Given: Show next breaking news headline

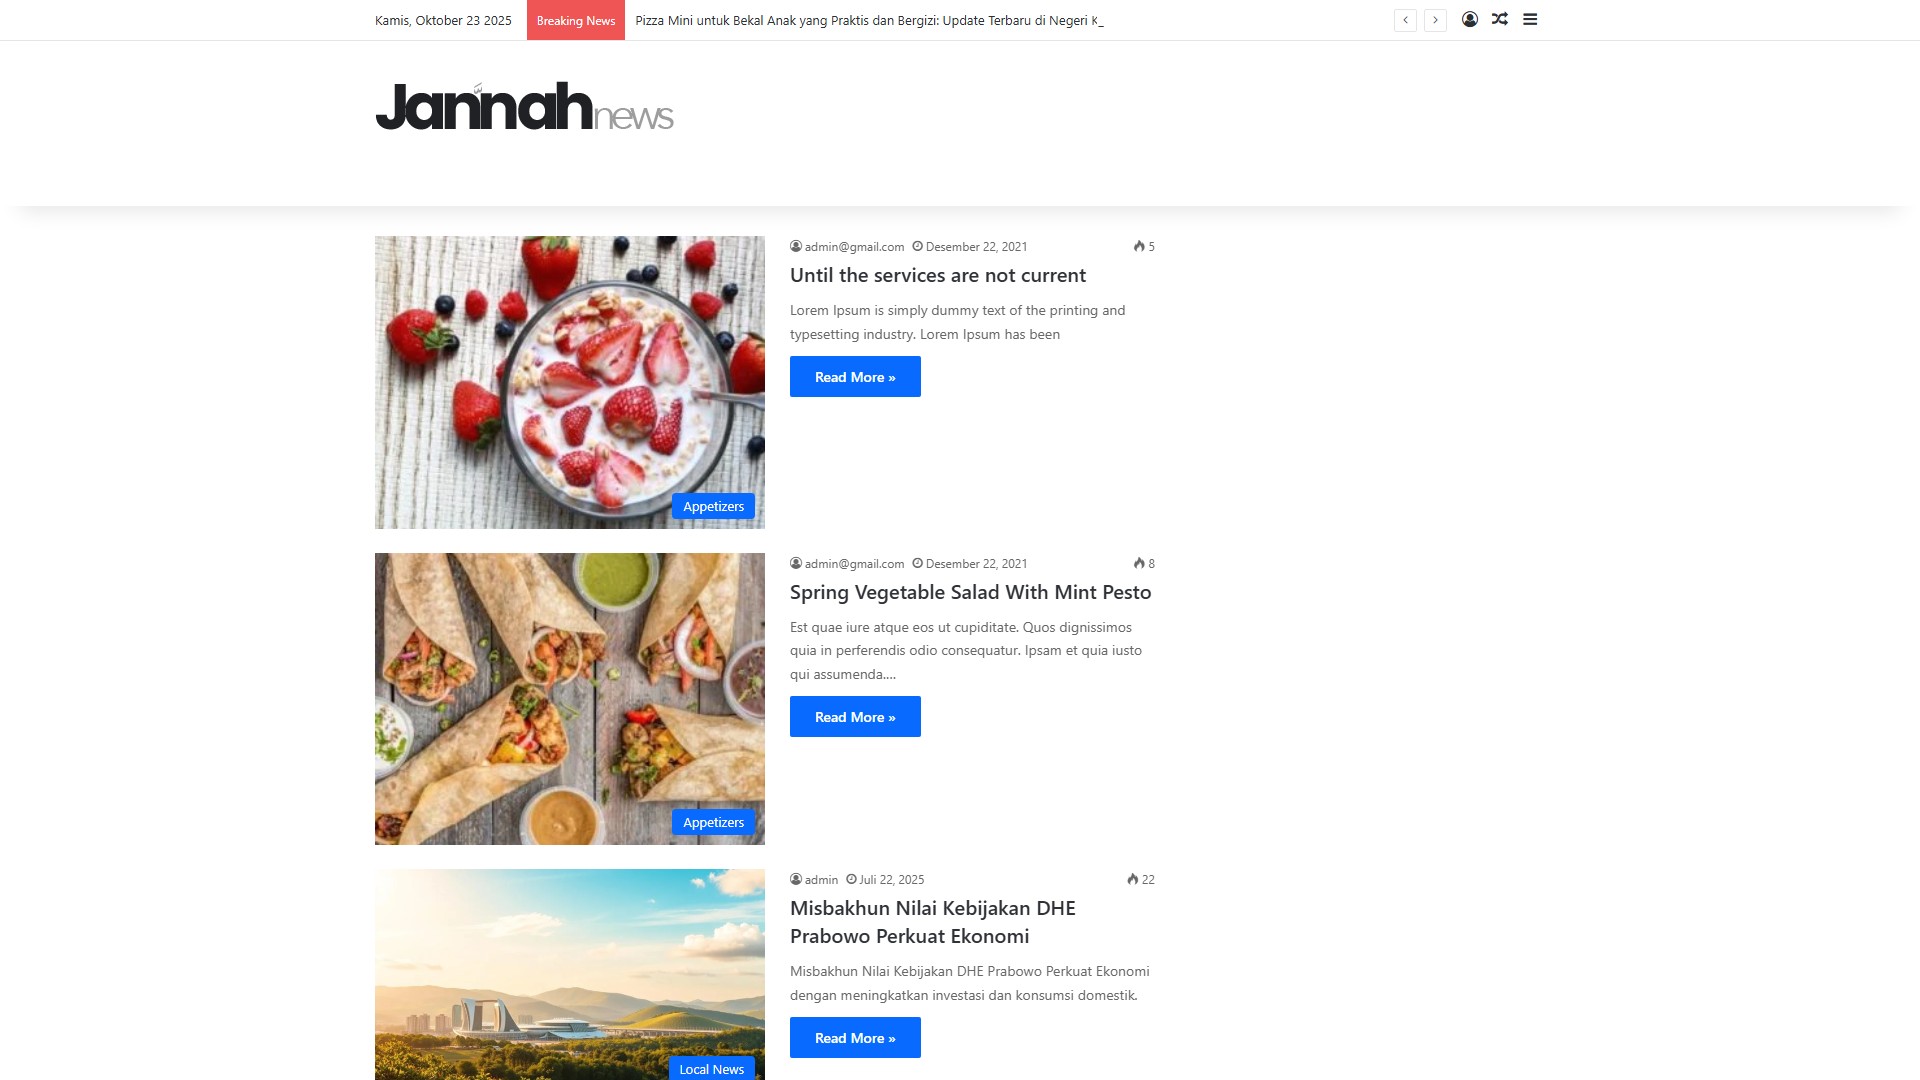Looking at the screenshot, I should pyautogui.click(x=1435, y=20).
